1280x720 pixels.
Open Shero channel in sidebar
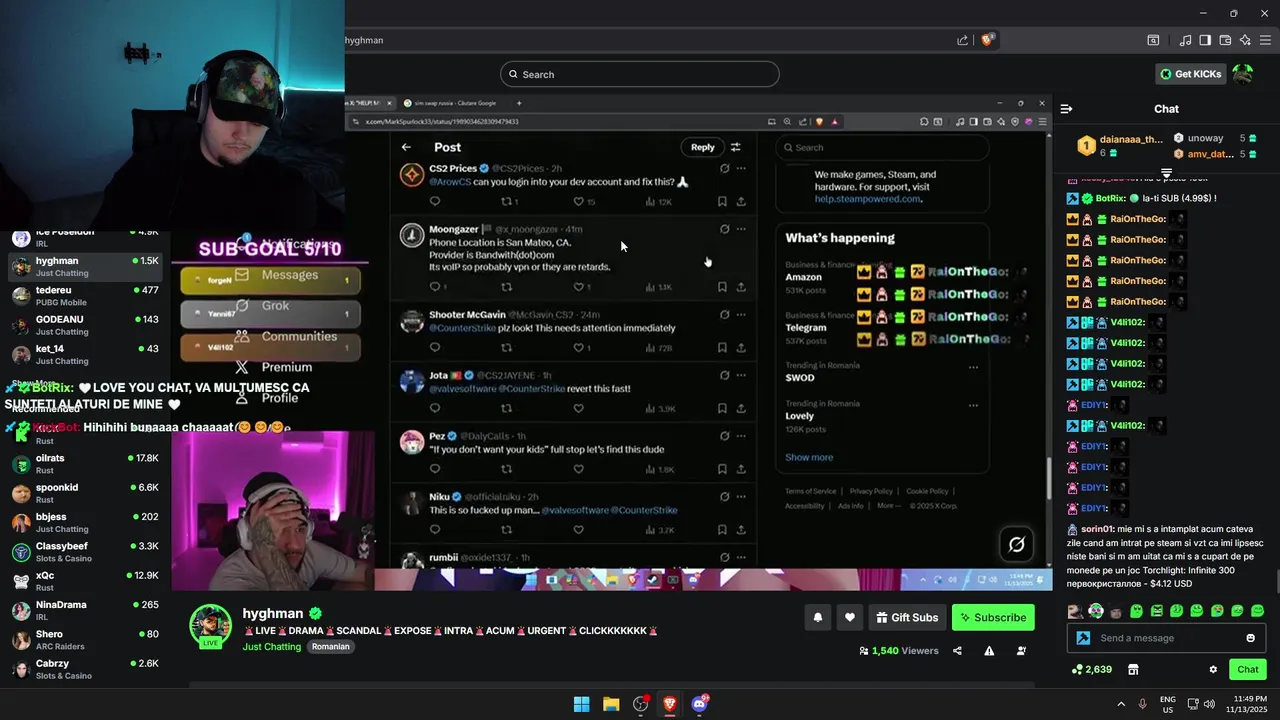pyautogui.click(x=85, y=639)
